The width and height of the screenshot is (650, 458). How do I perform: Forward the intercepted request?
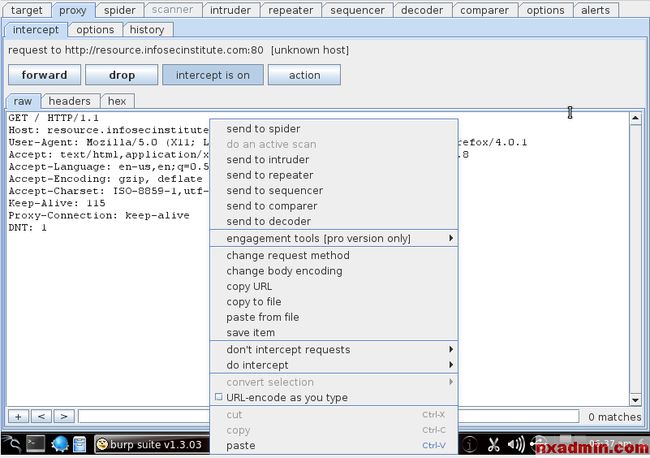(44, 75)
